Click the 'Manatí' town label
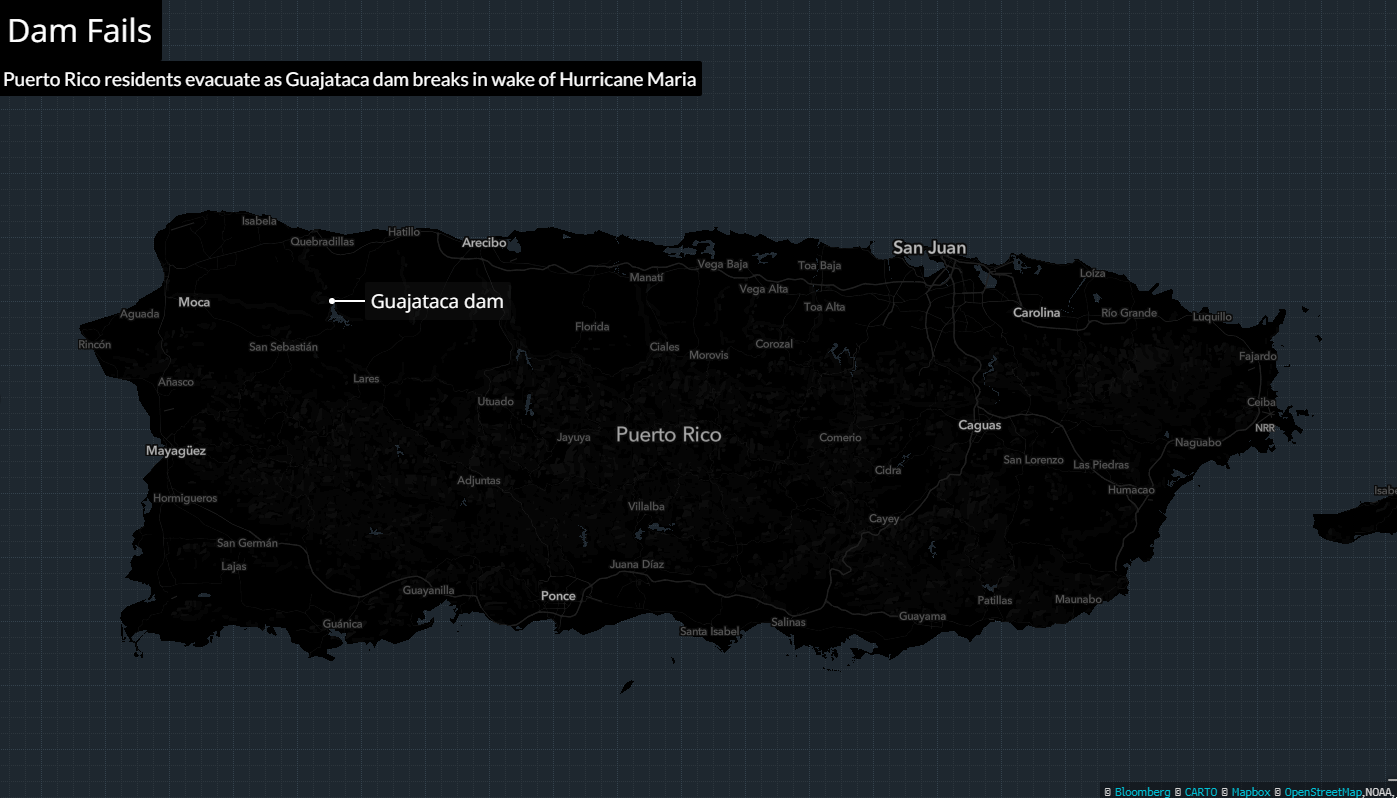Screen dimensions: 1397x798 point(646,277)
